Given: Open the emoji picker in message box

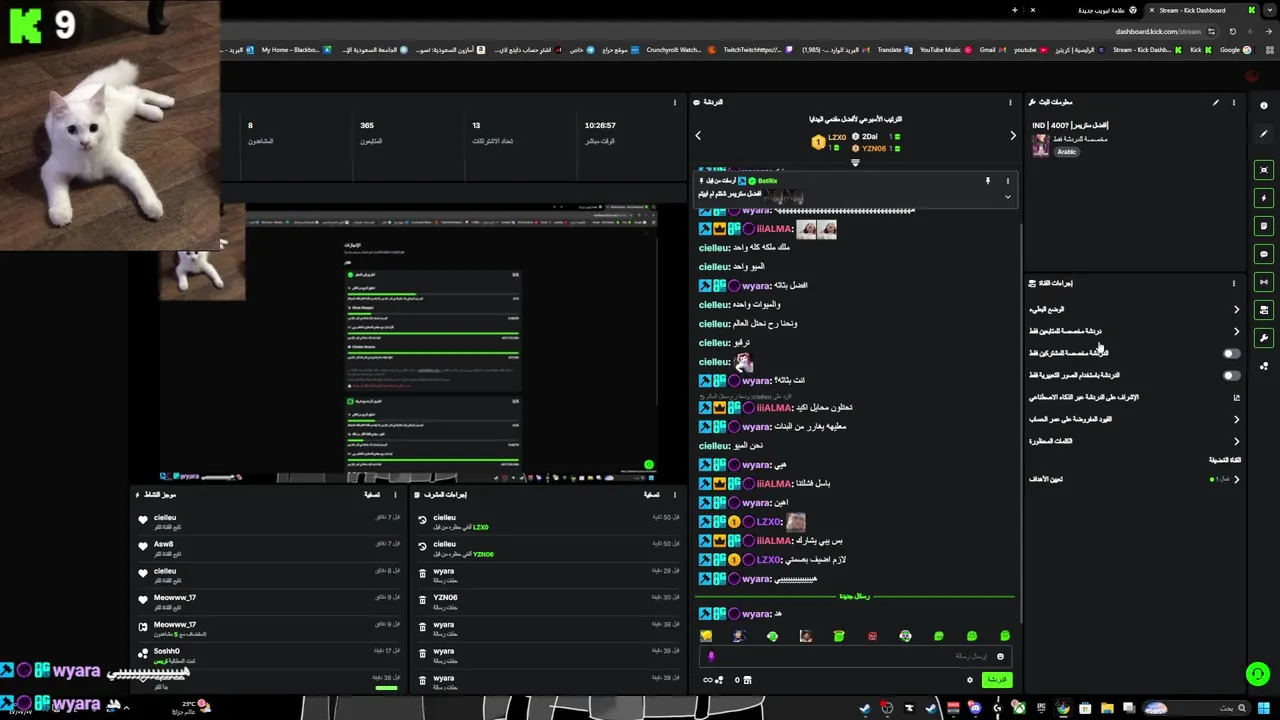Looking at the screenshot, I should 1000,657.
